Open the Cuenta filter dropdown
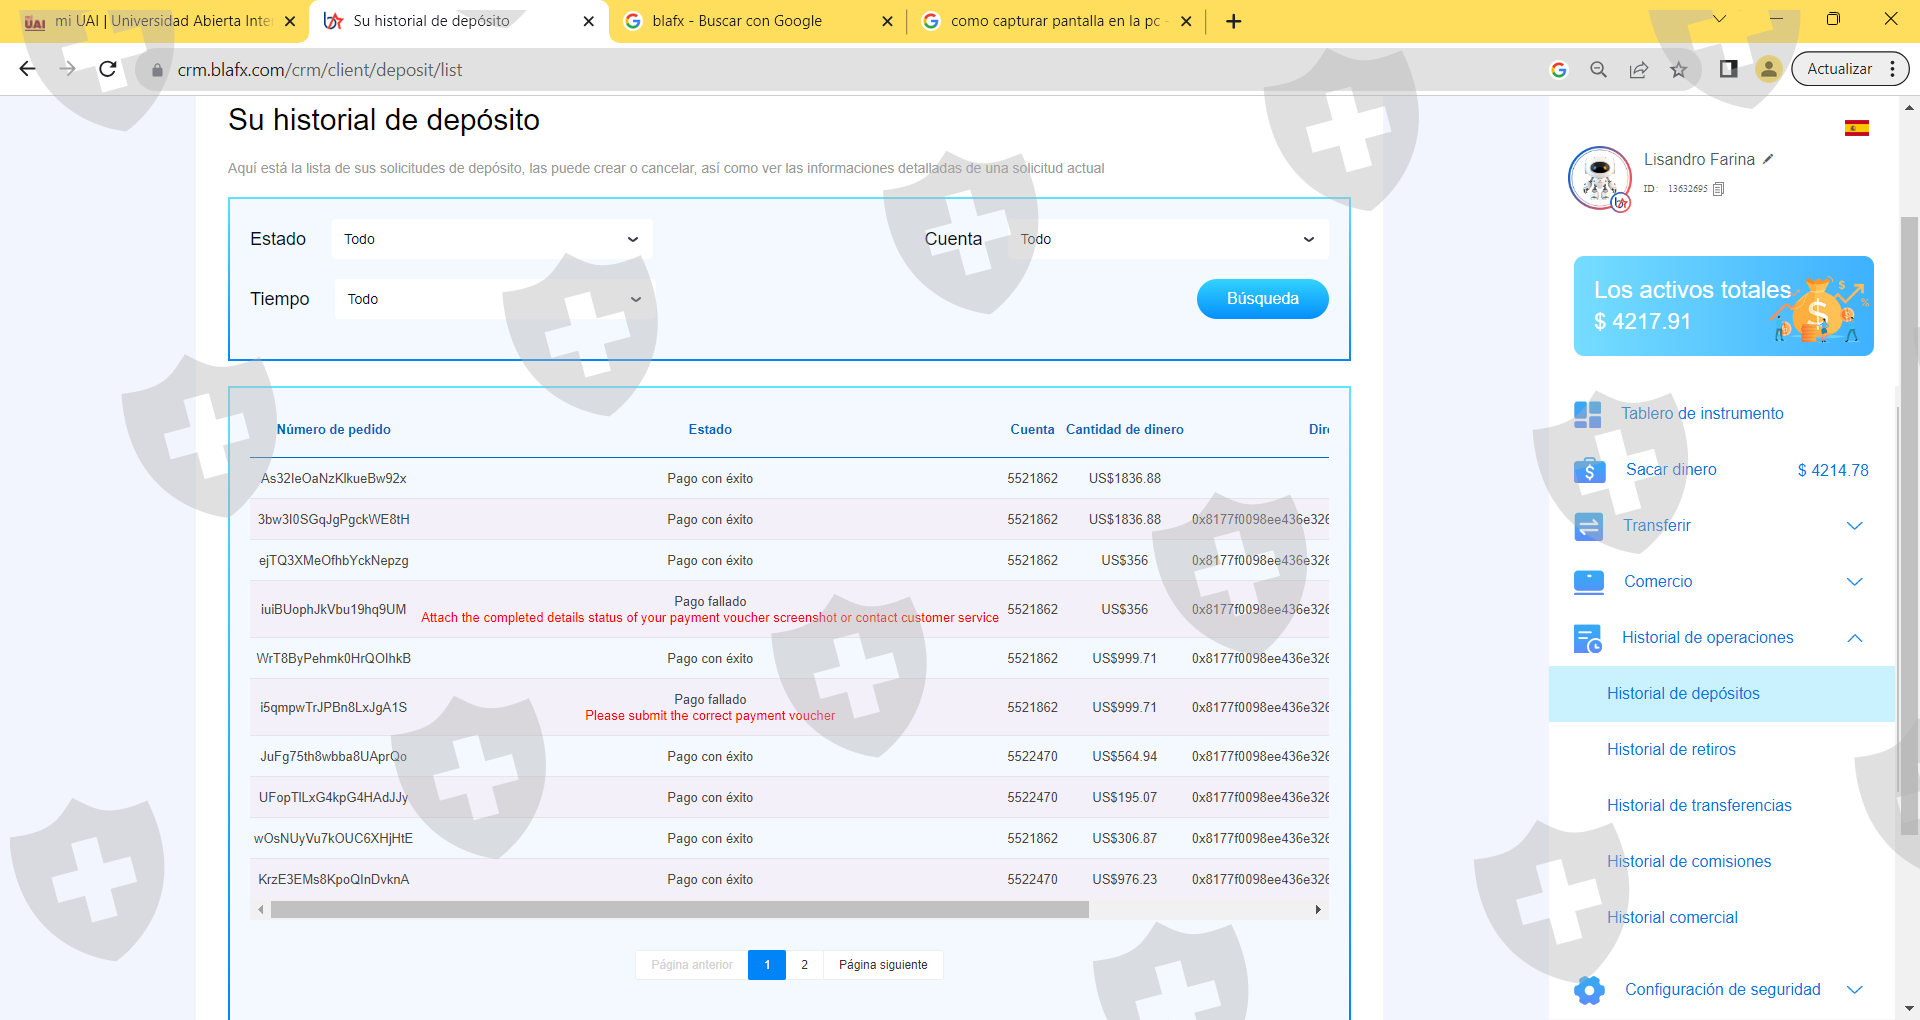Screen dimensions: 1920x1020 point(1167,239)
